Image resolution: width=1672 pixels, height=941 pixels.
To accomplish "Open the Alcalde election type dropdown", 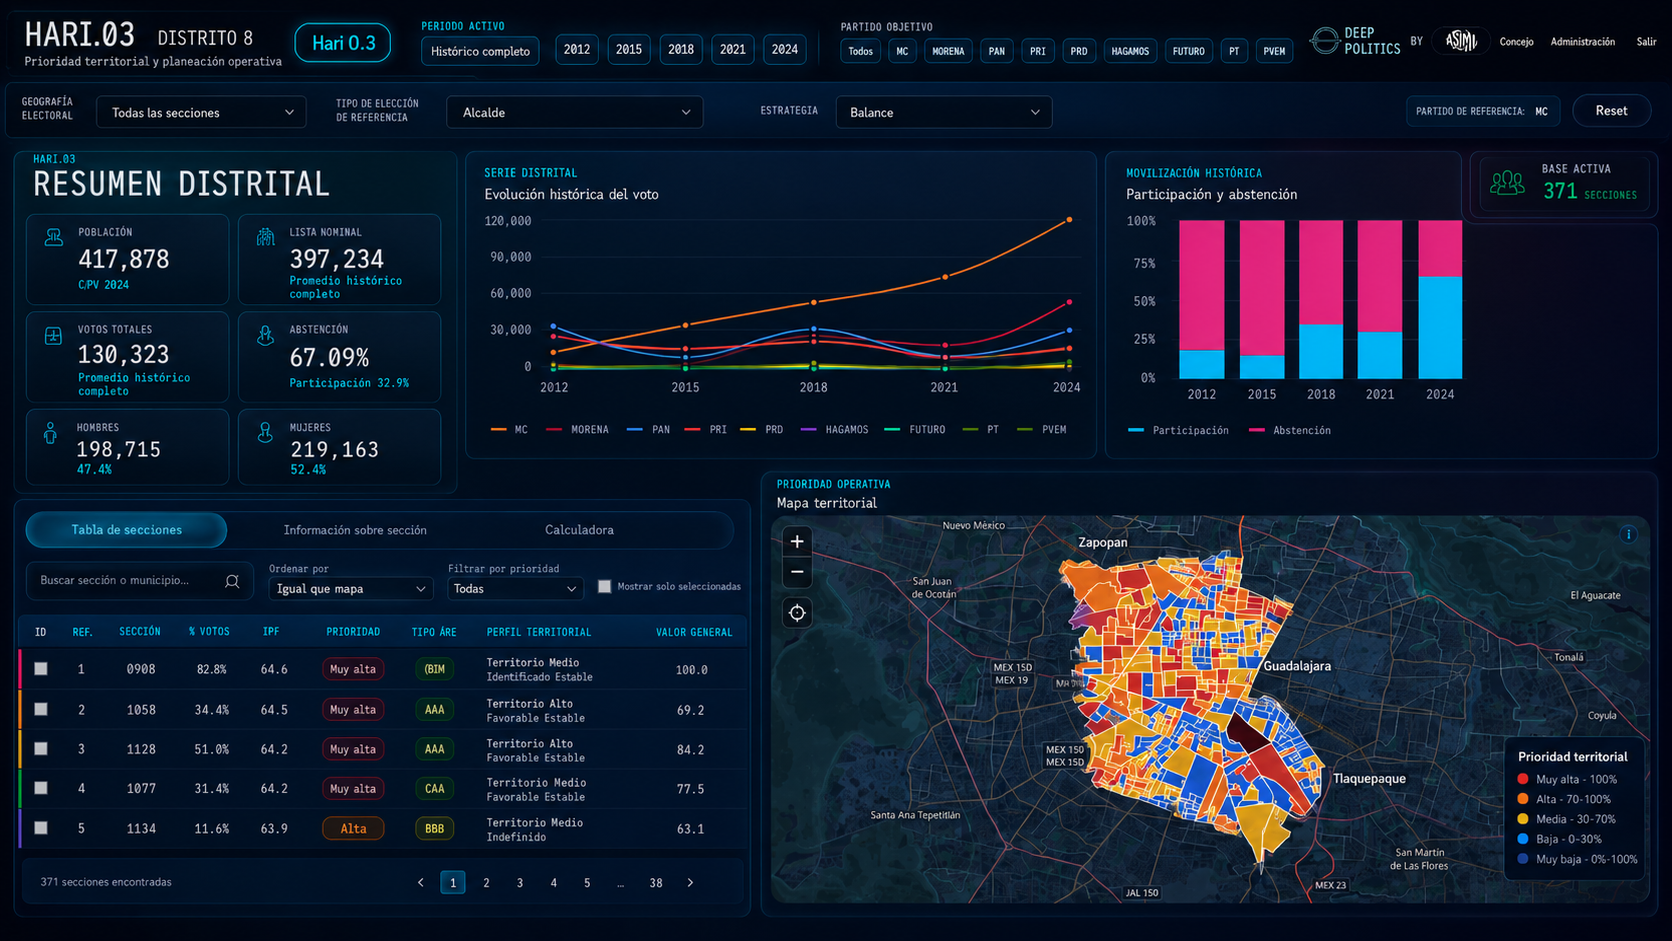I will coord(575,113).
